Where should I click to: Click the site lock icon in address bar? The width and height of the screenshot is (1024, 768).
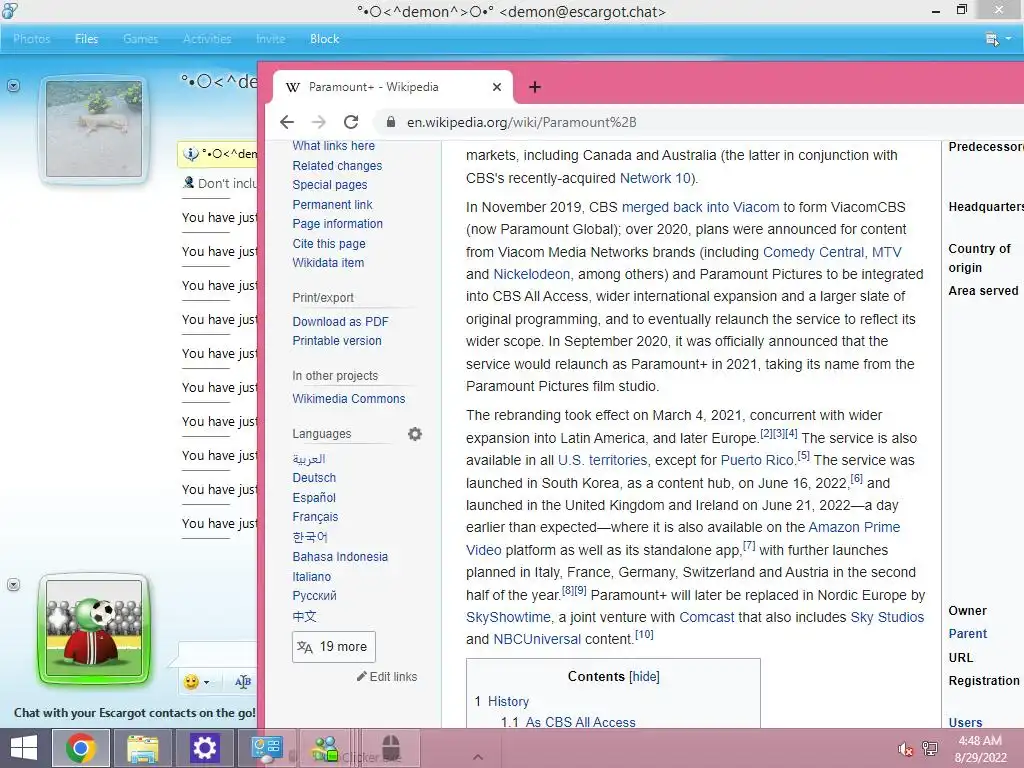(x=391, y=122)
